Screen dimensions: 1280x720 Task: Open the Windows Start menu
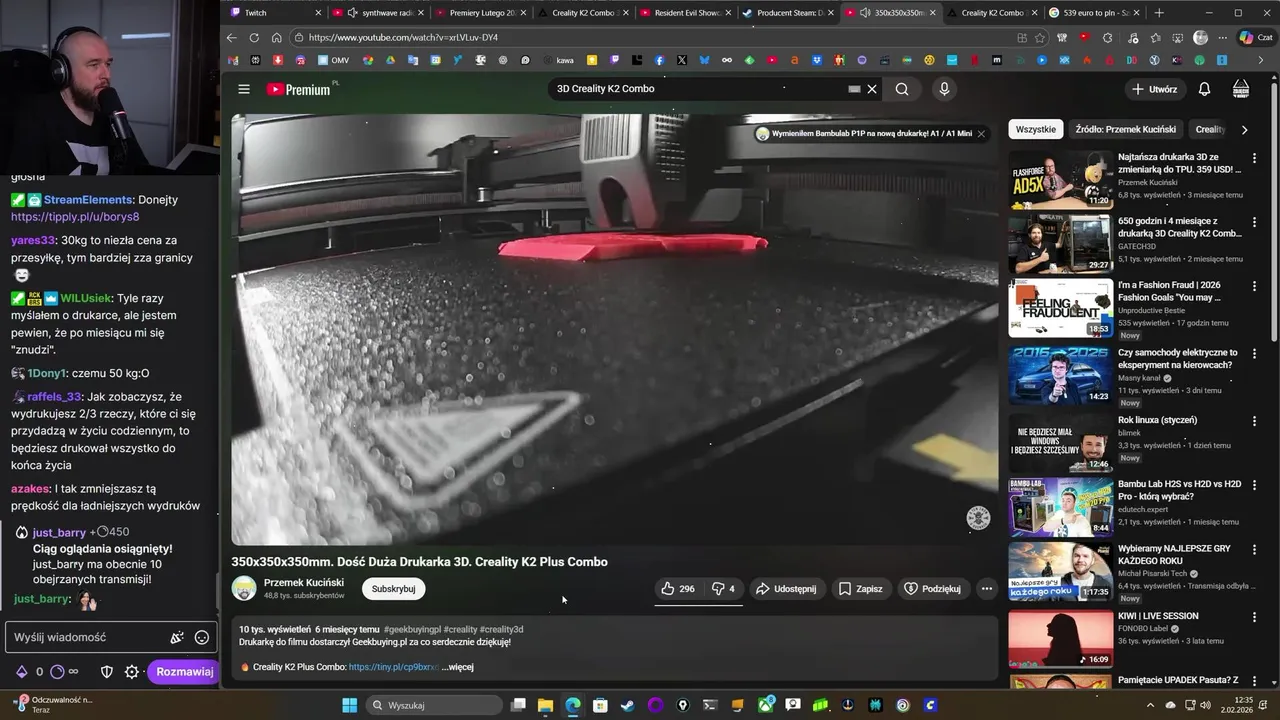tap(350, 705)
